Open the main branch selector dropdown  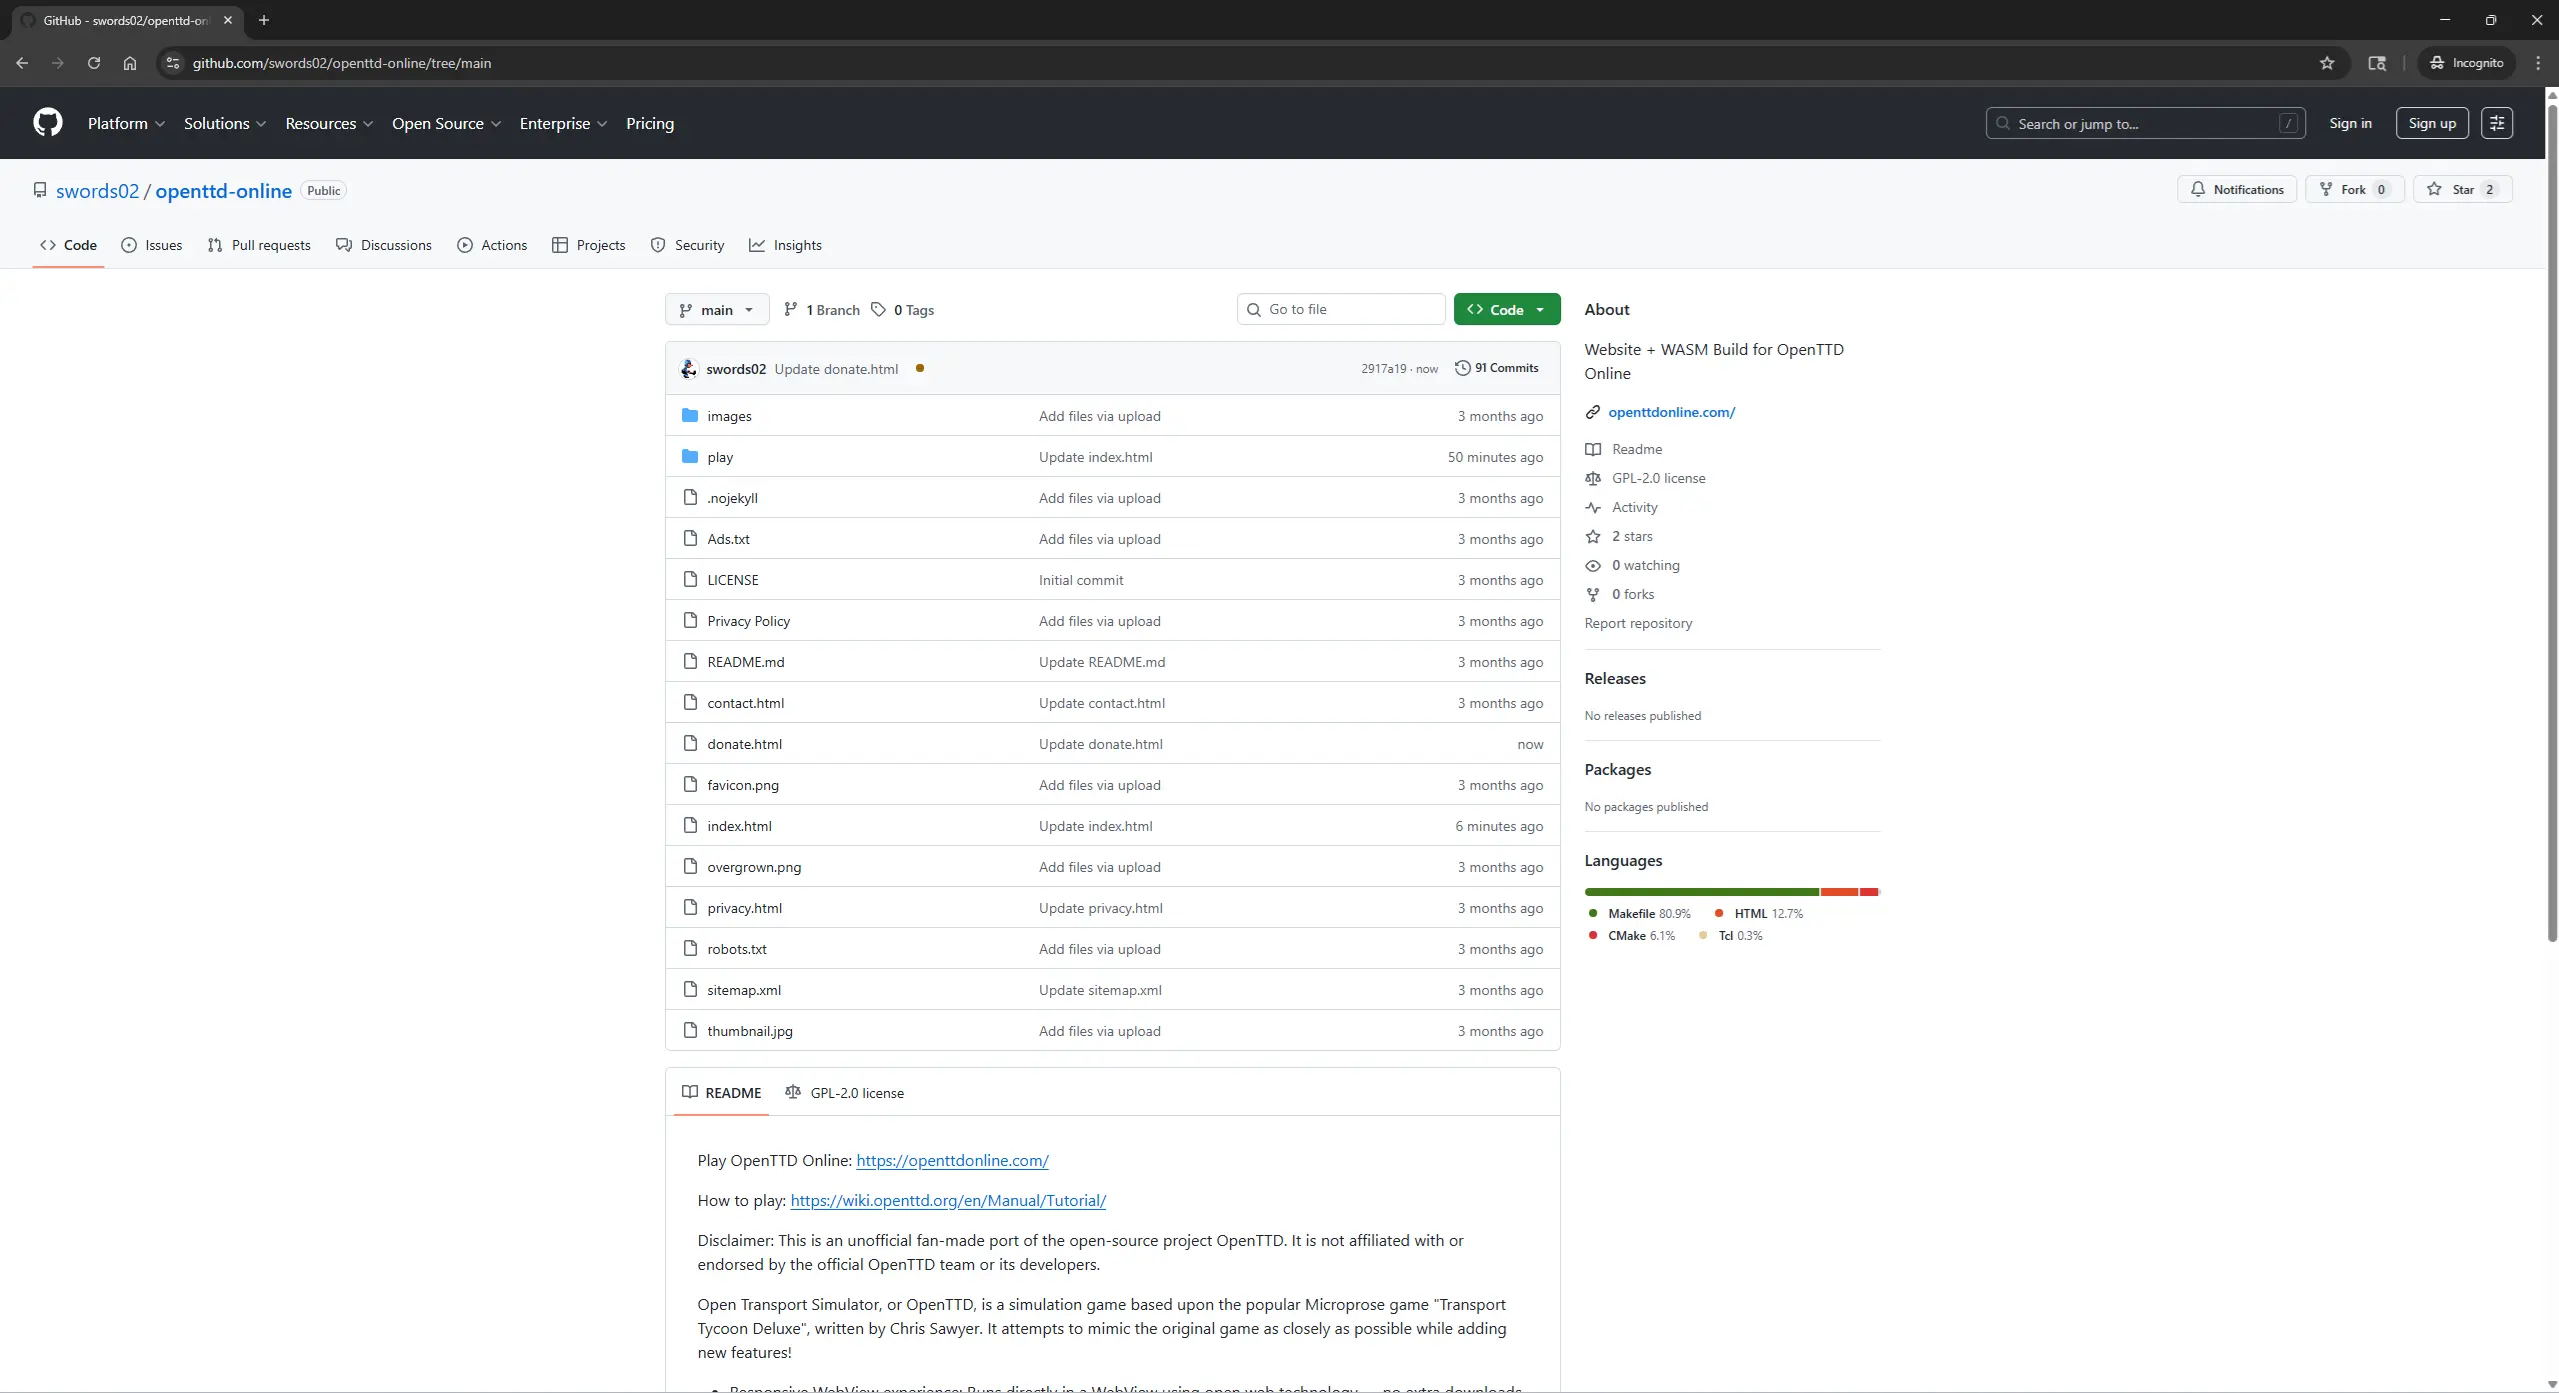point(716,310)
